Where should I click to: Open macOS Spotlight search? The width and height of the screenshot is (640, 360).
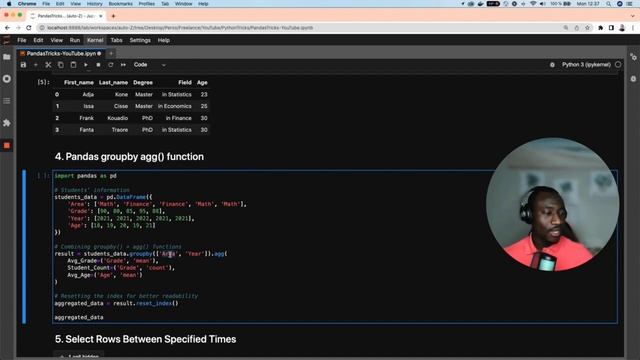pos(609,4)
